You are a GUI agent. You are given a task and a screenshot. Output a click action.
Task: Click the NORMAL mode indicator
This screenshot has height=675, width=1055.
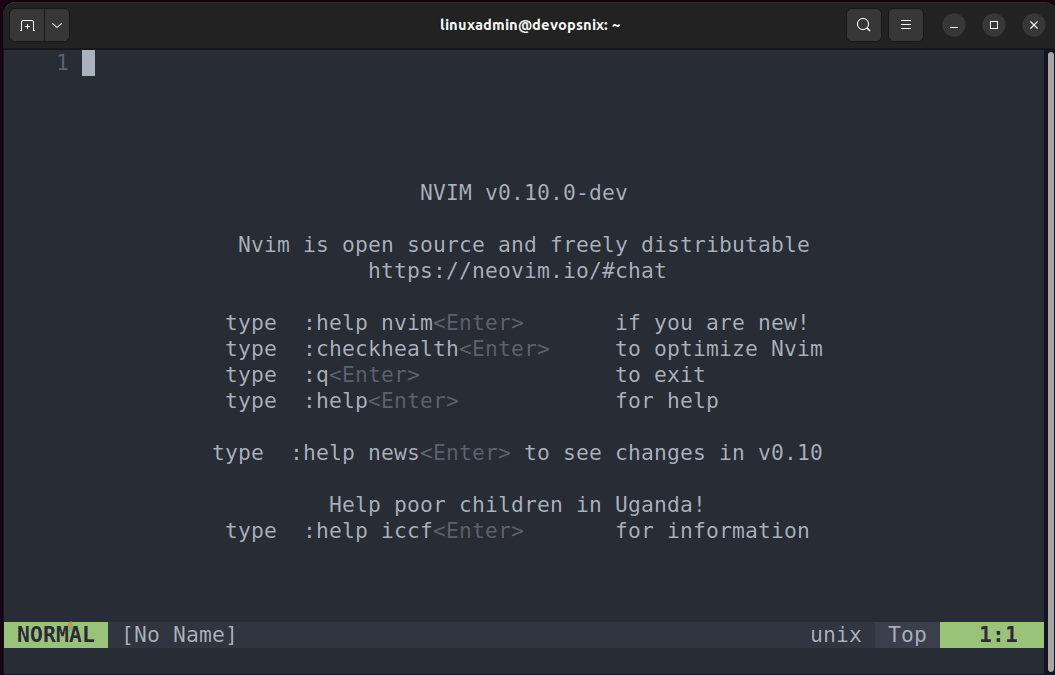pyautogui.click(x=56, y=635)
